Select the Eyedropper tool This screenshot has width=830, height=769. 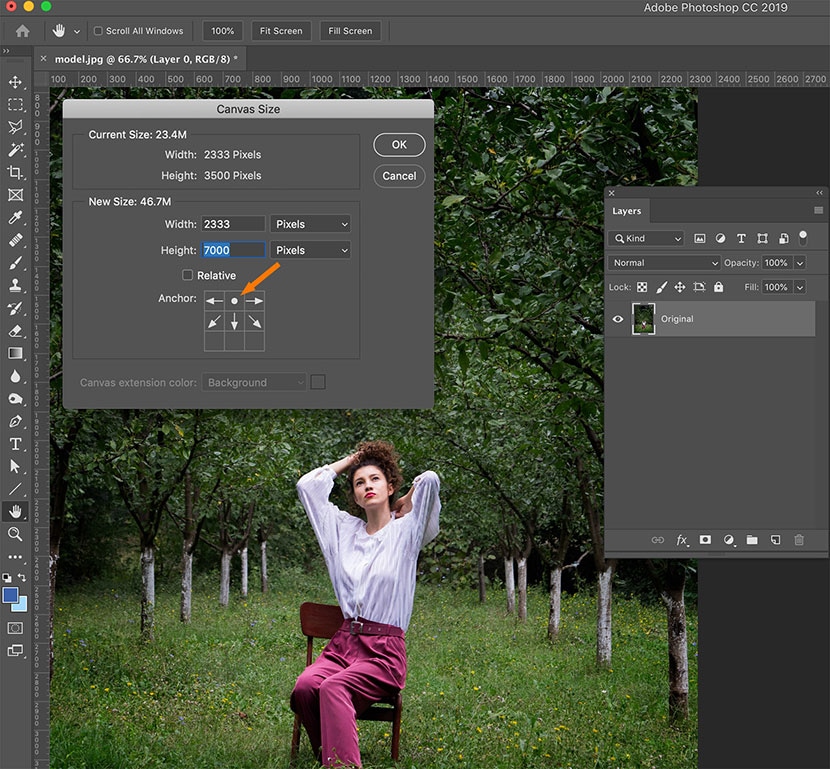click(x=15, y=218)
